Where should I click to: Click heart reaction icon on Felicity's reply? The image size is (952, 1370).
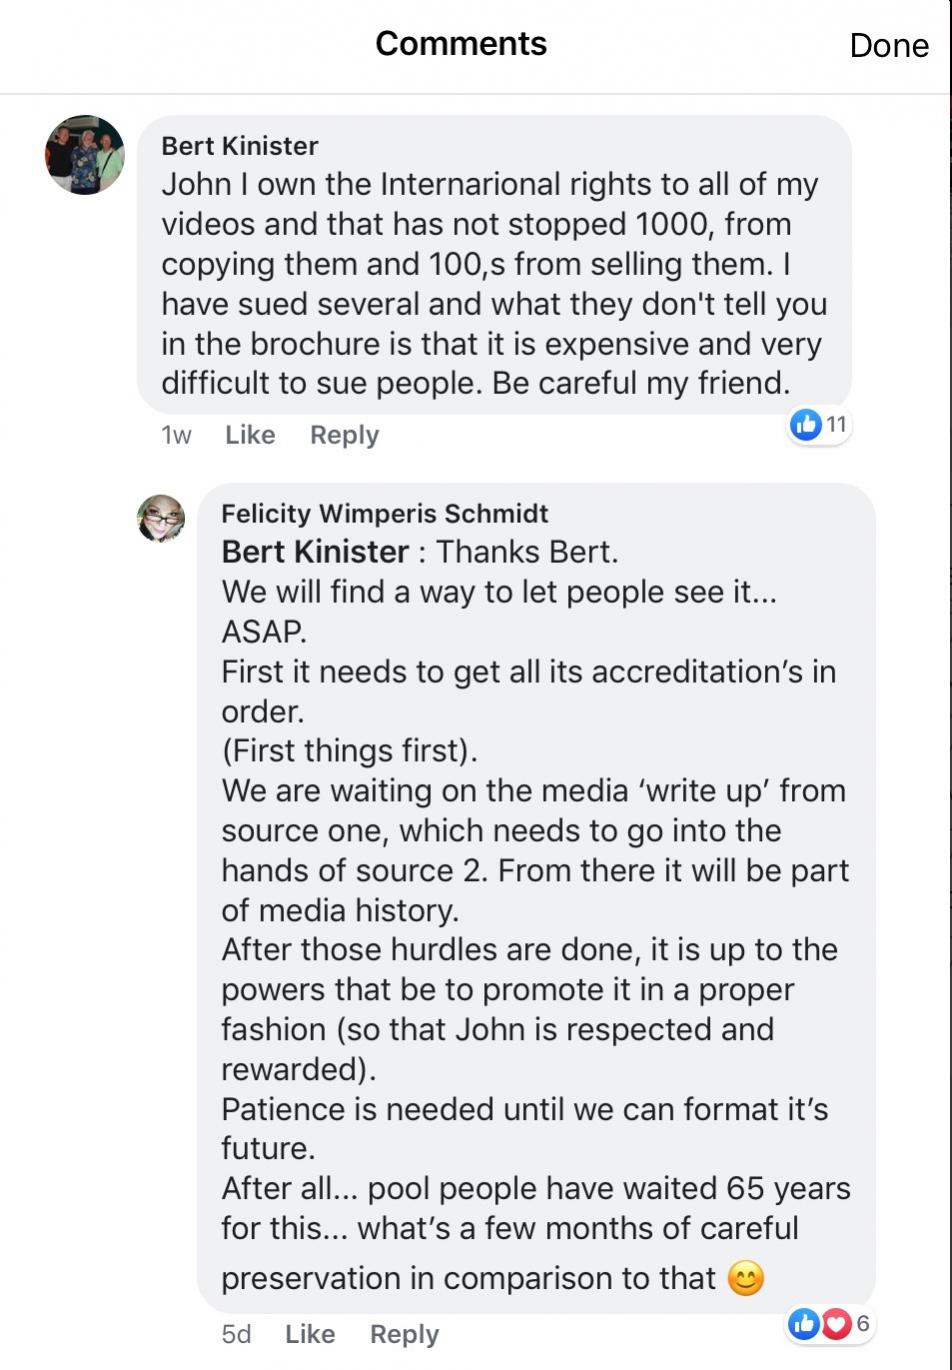834,1324
